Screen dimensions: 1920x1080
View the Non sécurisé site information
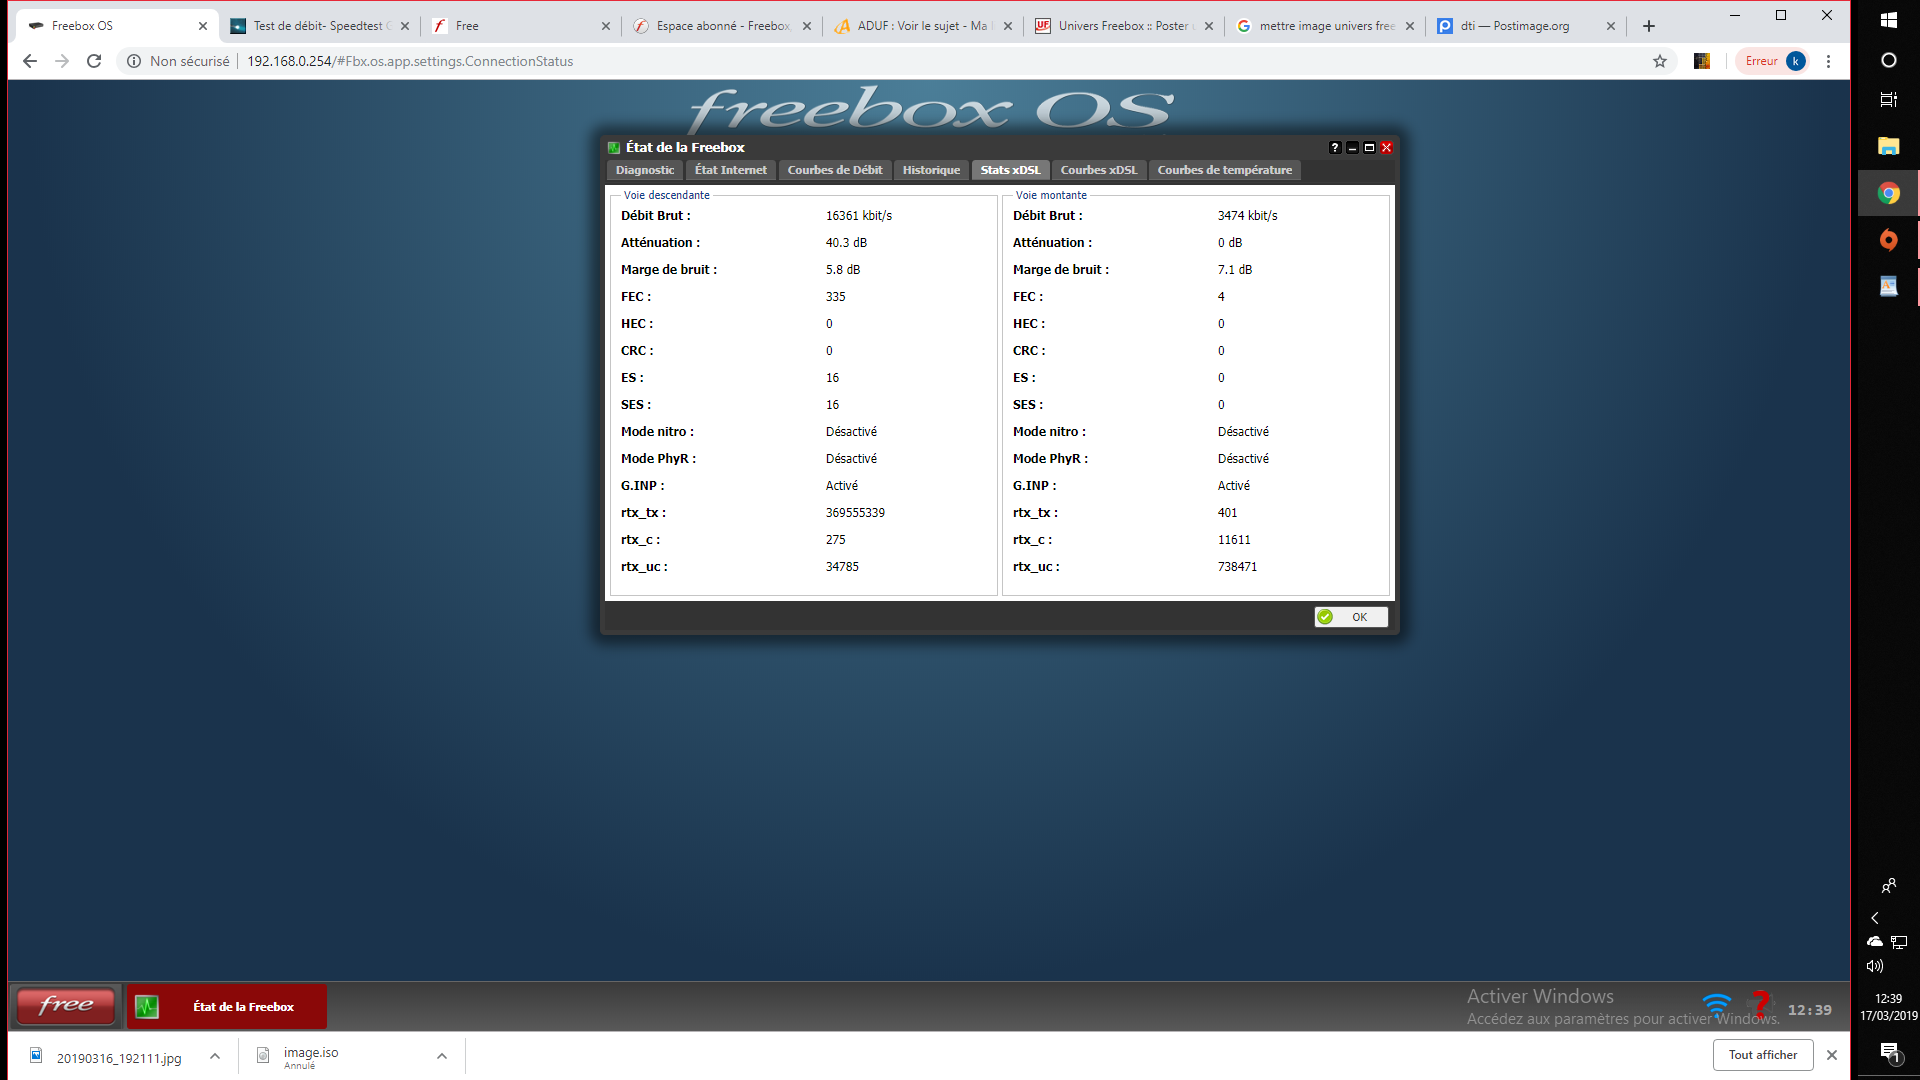[178, 61]
